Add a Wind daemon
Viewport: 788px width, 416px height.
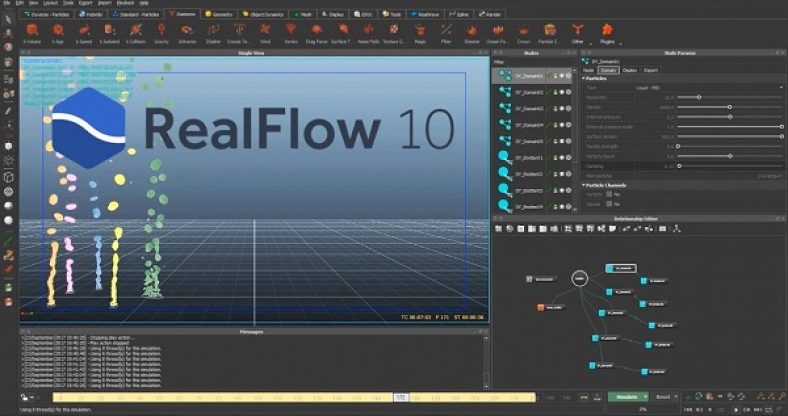point(265,34)
